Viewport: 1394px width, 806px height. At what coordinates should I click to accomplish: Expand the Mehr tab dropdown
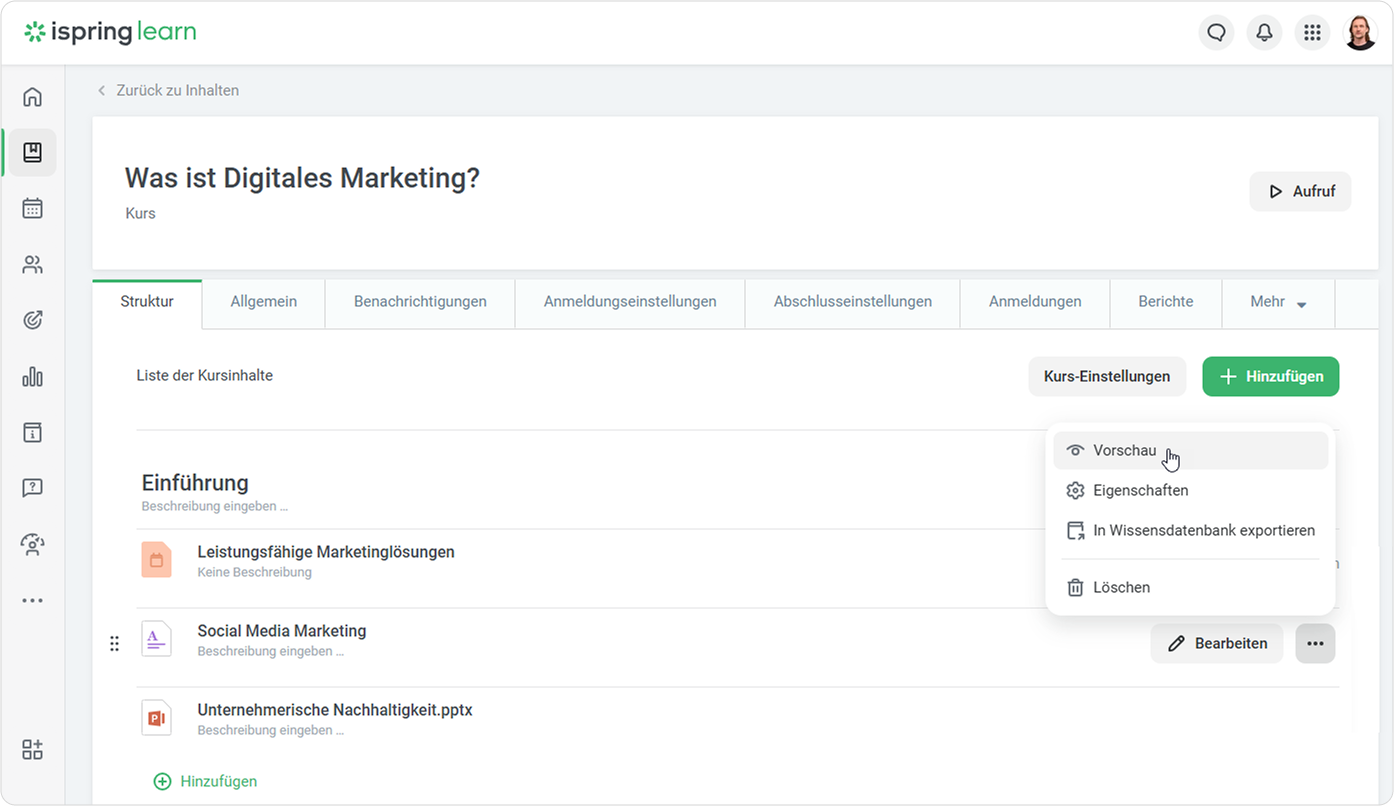coord(1278,302)
